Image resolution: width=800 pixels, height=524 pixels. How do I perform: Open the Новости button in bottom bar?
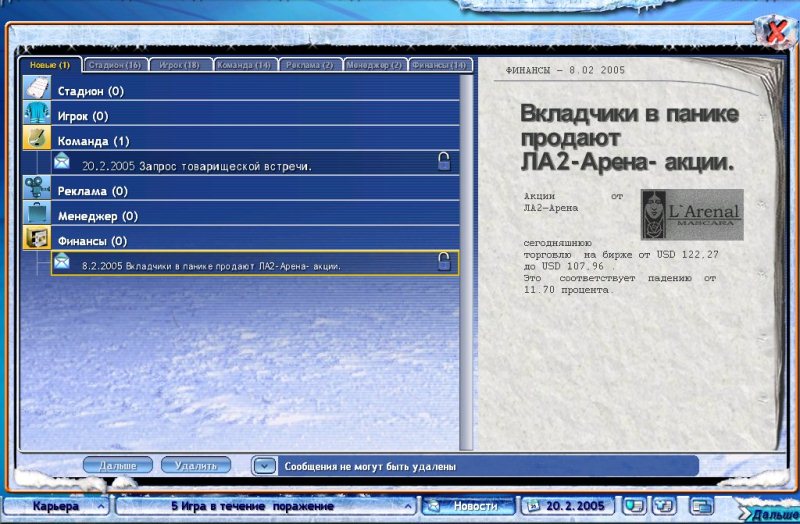(x=468, y=506)
